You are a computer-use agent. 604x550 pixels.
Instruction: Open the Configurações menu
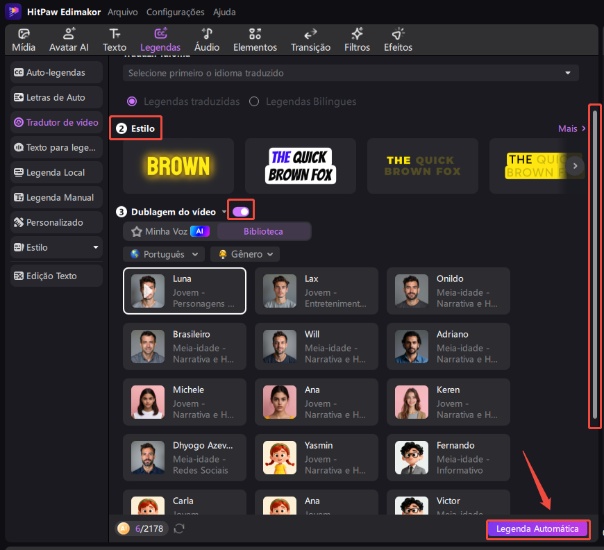tap(174, 12)
